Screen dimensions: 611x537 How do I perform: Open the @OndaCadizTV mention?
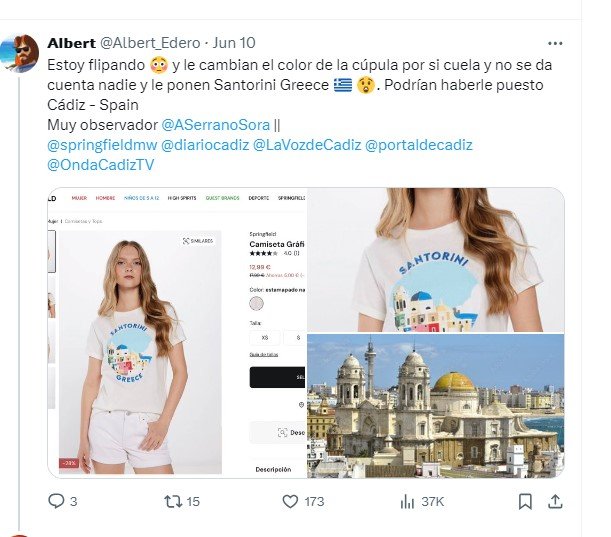pos(101,165)
